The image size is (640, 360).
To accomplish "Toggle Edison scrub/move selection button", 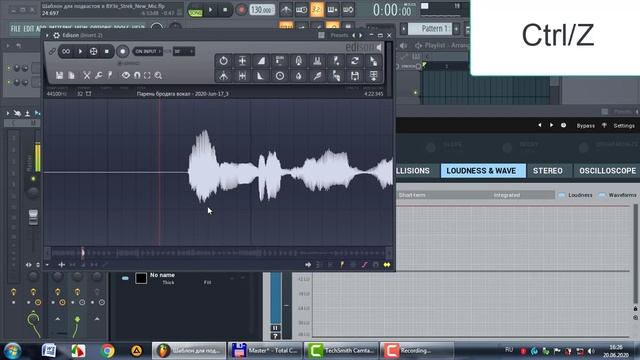I will click(x=93, y=51).
